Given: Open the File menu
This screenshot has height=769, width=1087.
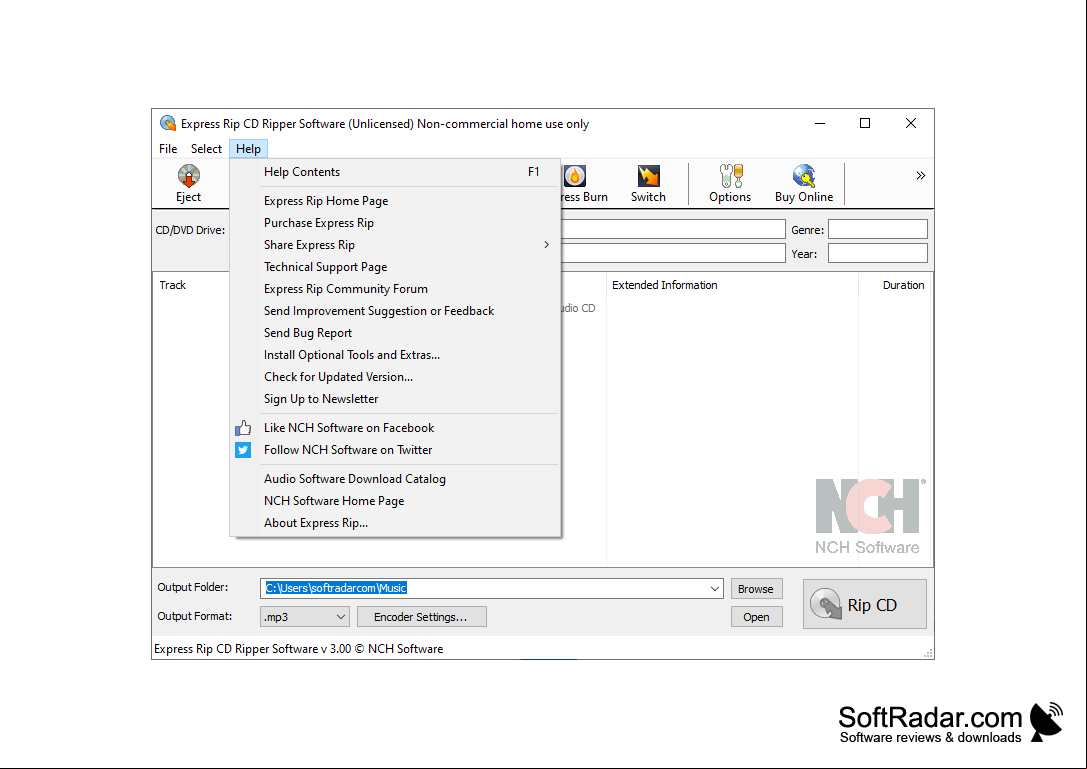Looking at the screenshot, I should point(168,149).
